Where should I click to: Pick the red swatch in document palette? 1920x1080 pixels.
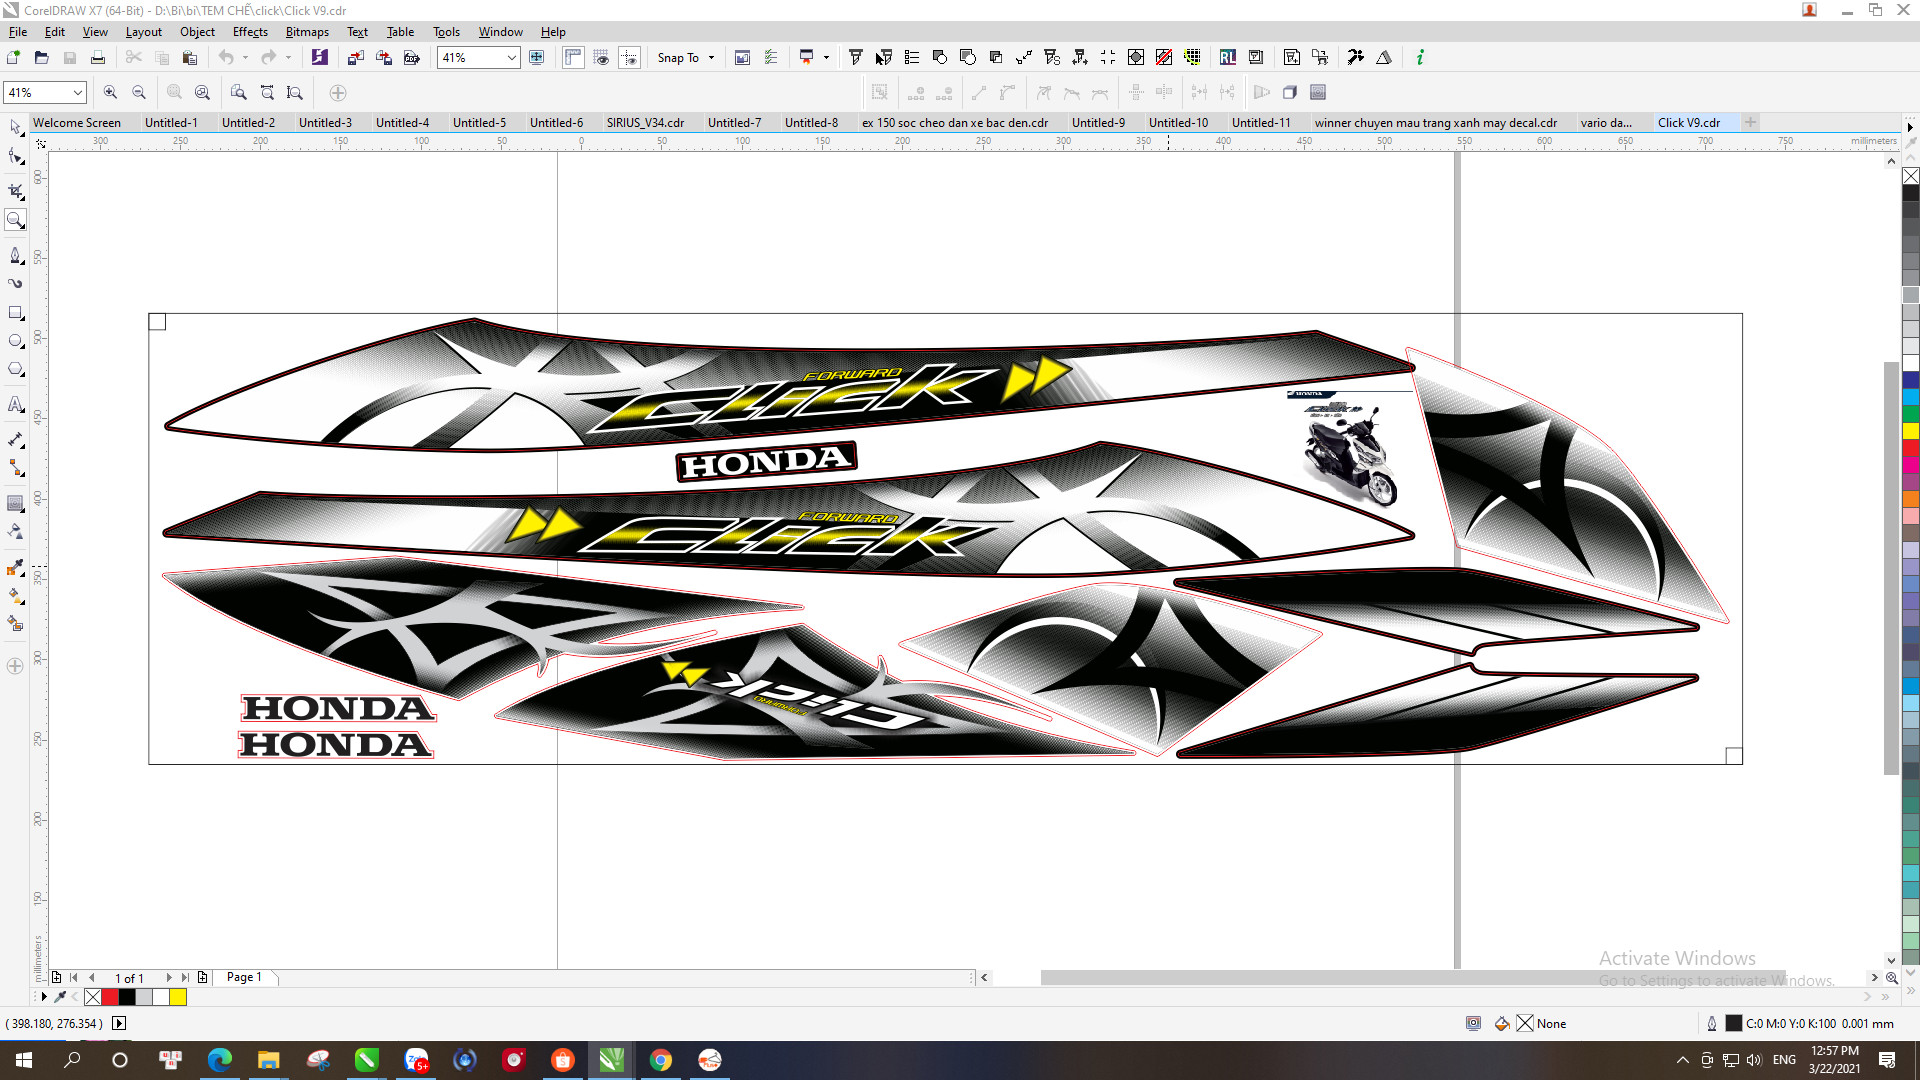110,997
